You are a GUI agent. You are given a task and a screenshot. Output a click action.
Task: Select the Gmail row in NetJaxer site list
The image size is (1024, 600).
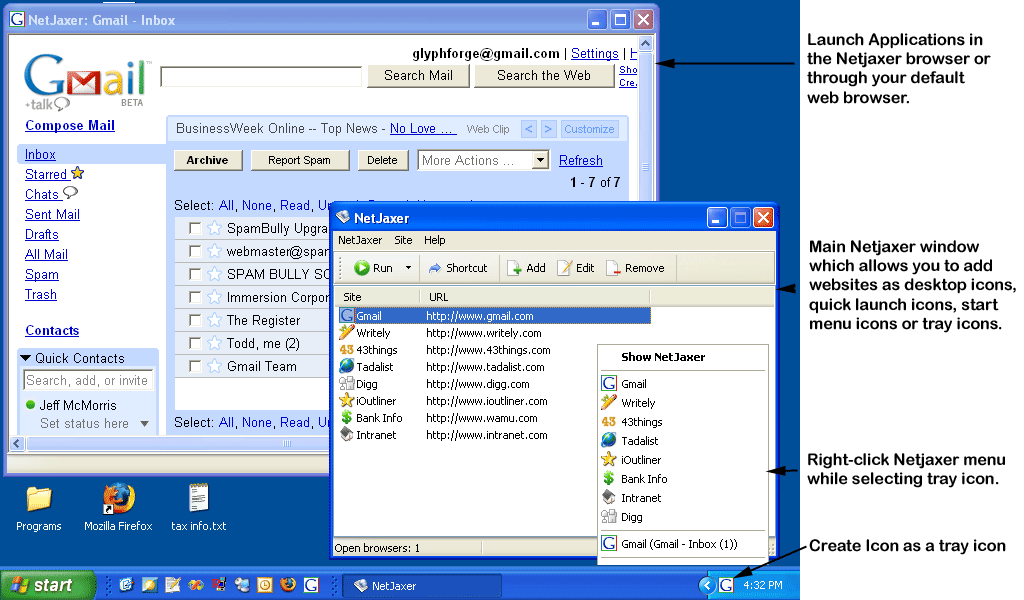click(x=494, y=316)
